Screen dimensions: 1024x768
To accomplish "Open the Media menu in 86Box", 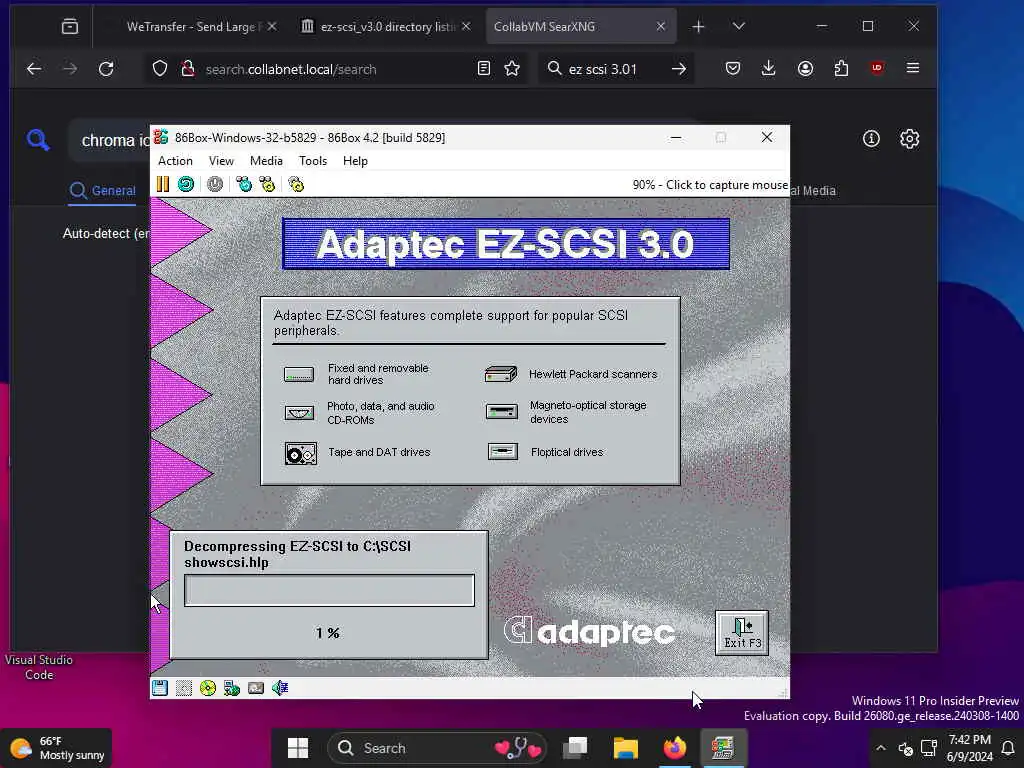I will tap(266, 161).
